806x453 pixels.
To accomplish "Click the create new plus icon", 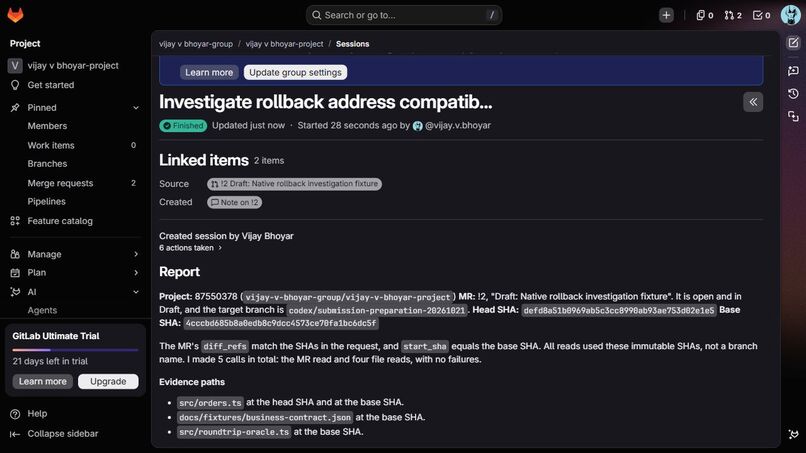I will tap(666, 15).
